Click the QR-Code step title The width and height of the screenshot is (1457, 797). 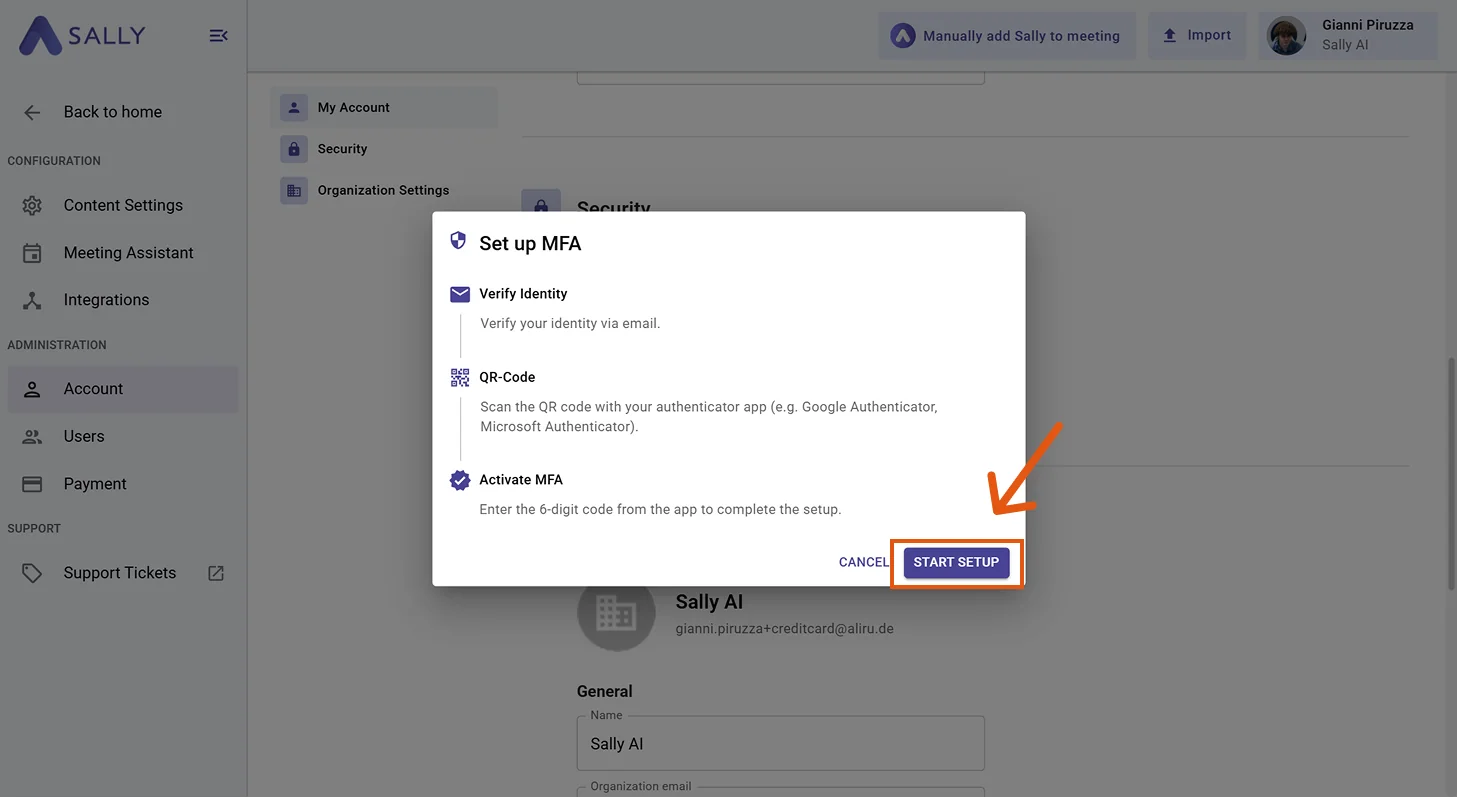tap(507, 377)
